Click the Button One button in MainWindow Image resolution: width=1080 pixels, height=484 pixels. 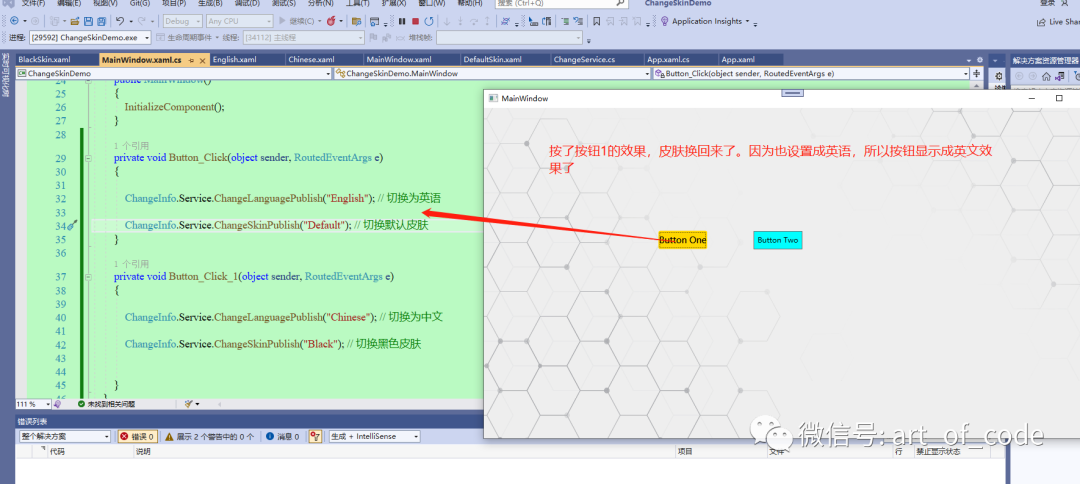[x=683, y=240]
